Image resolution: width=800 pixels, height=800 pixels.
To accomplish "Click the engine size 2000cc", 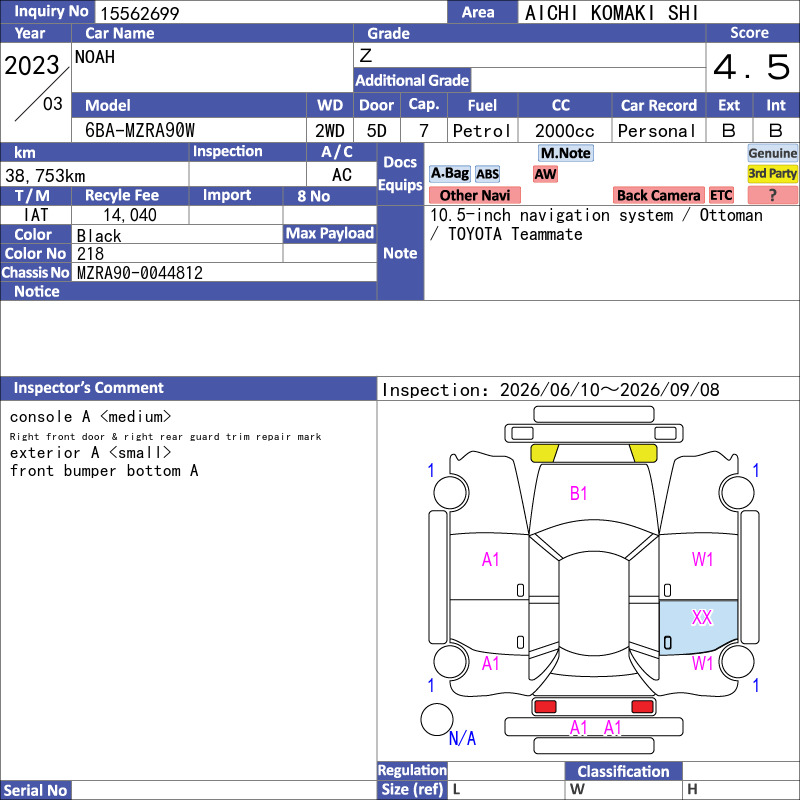I will pyautogui.click(x=565, y=131).
